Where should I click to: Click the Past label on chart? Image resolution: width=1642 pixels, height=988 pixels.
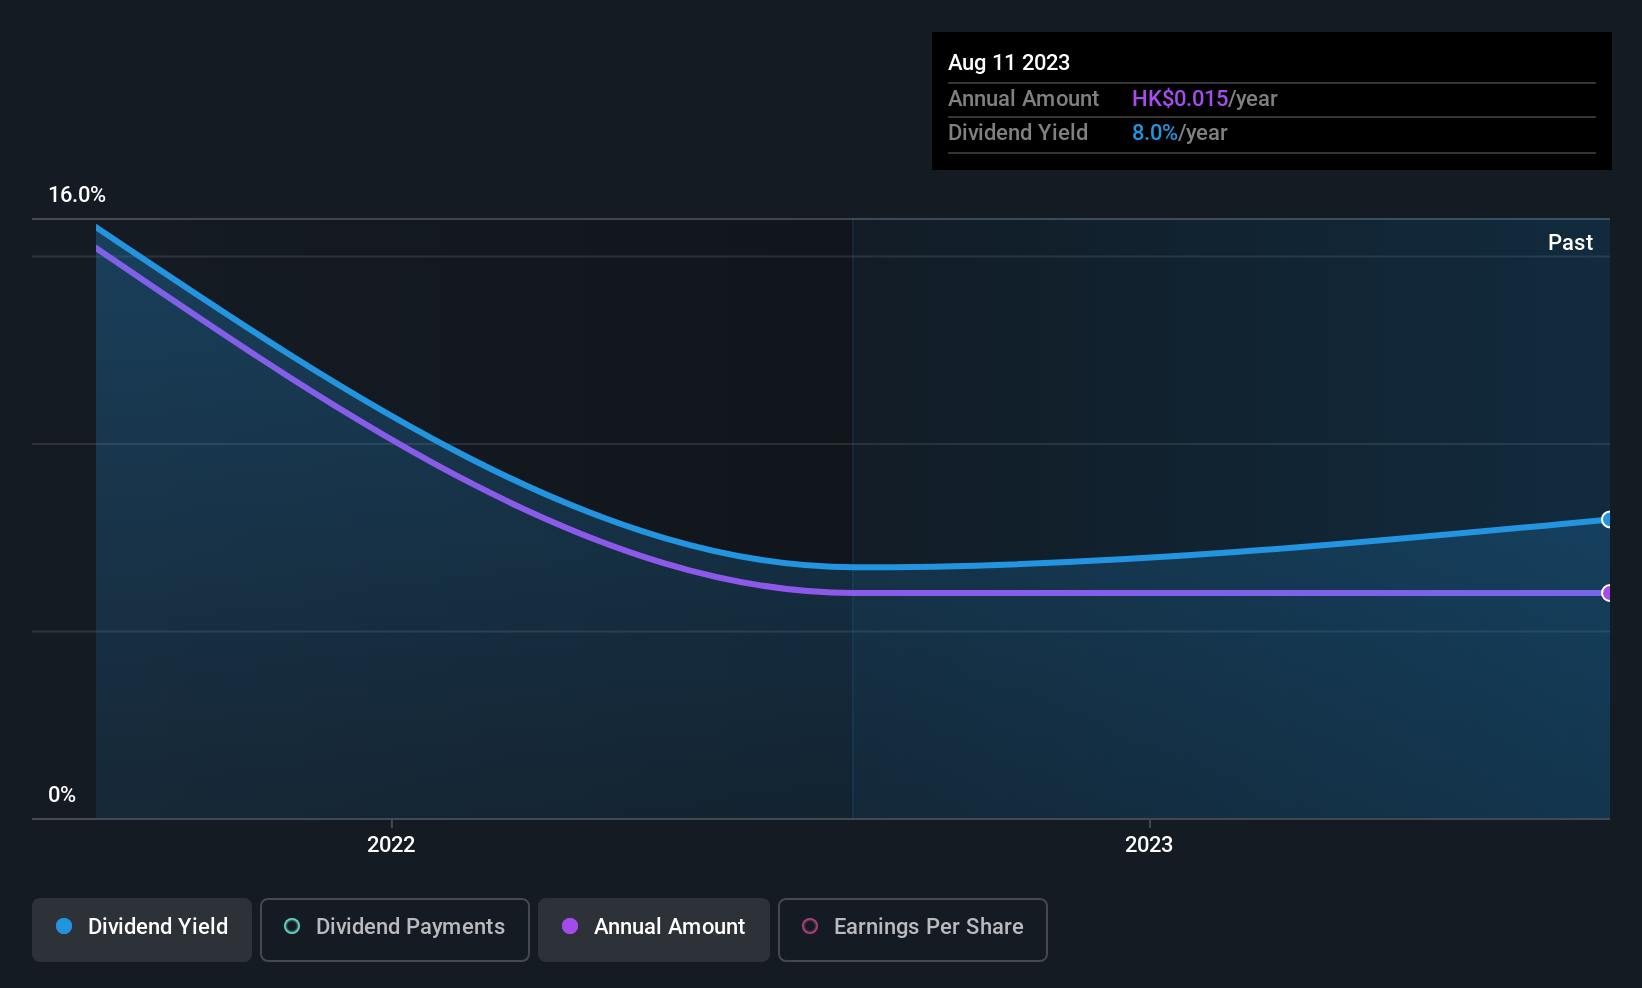tap(1570, 242)
